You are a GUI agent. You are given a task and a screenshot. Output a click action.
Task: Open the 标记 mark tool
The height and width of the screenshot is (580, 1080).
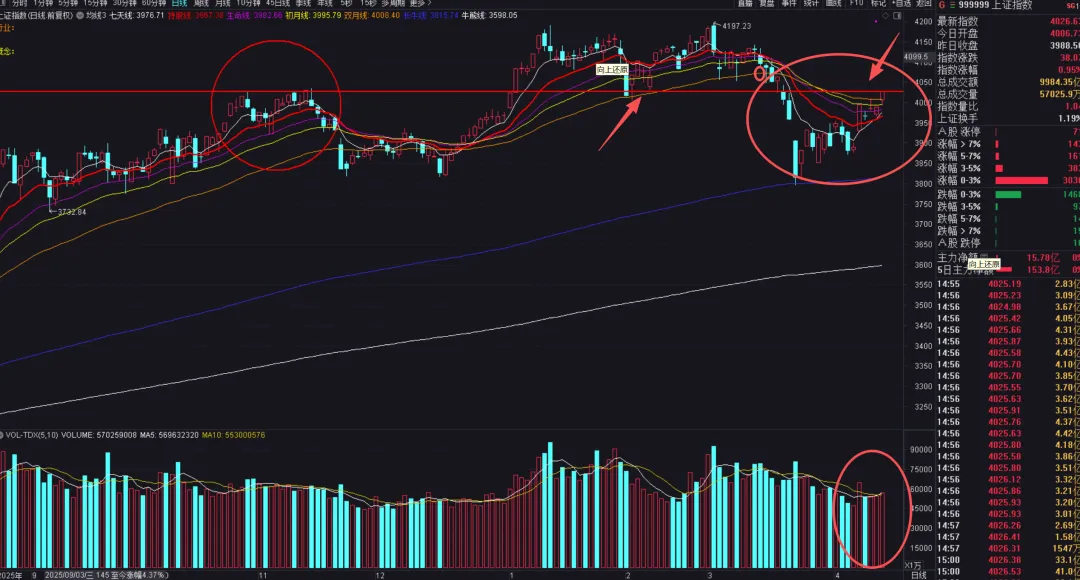(x=878, y=3)
